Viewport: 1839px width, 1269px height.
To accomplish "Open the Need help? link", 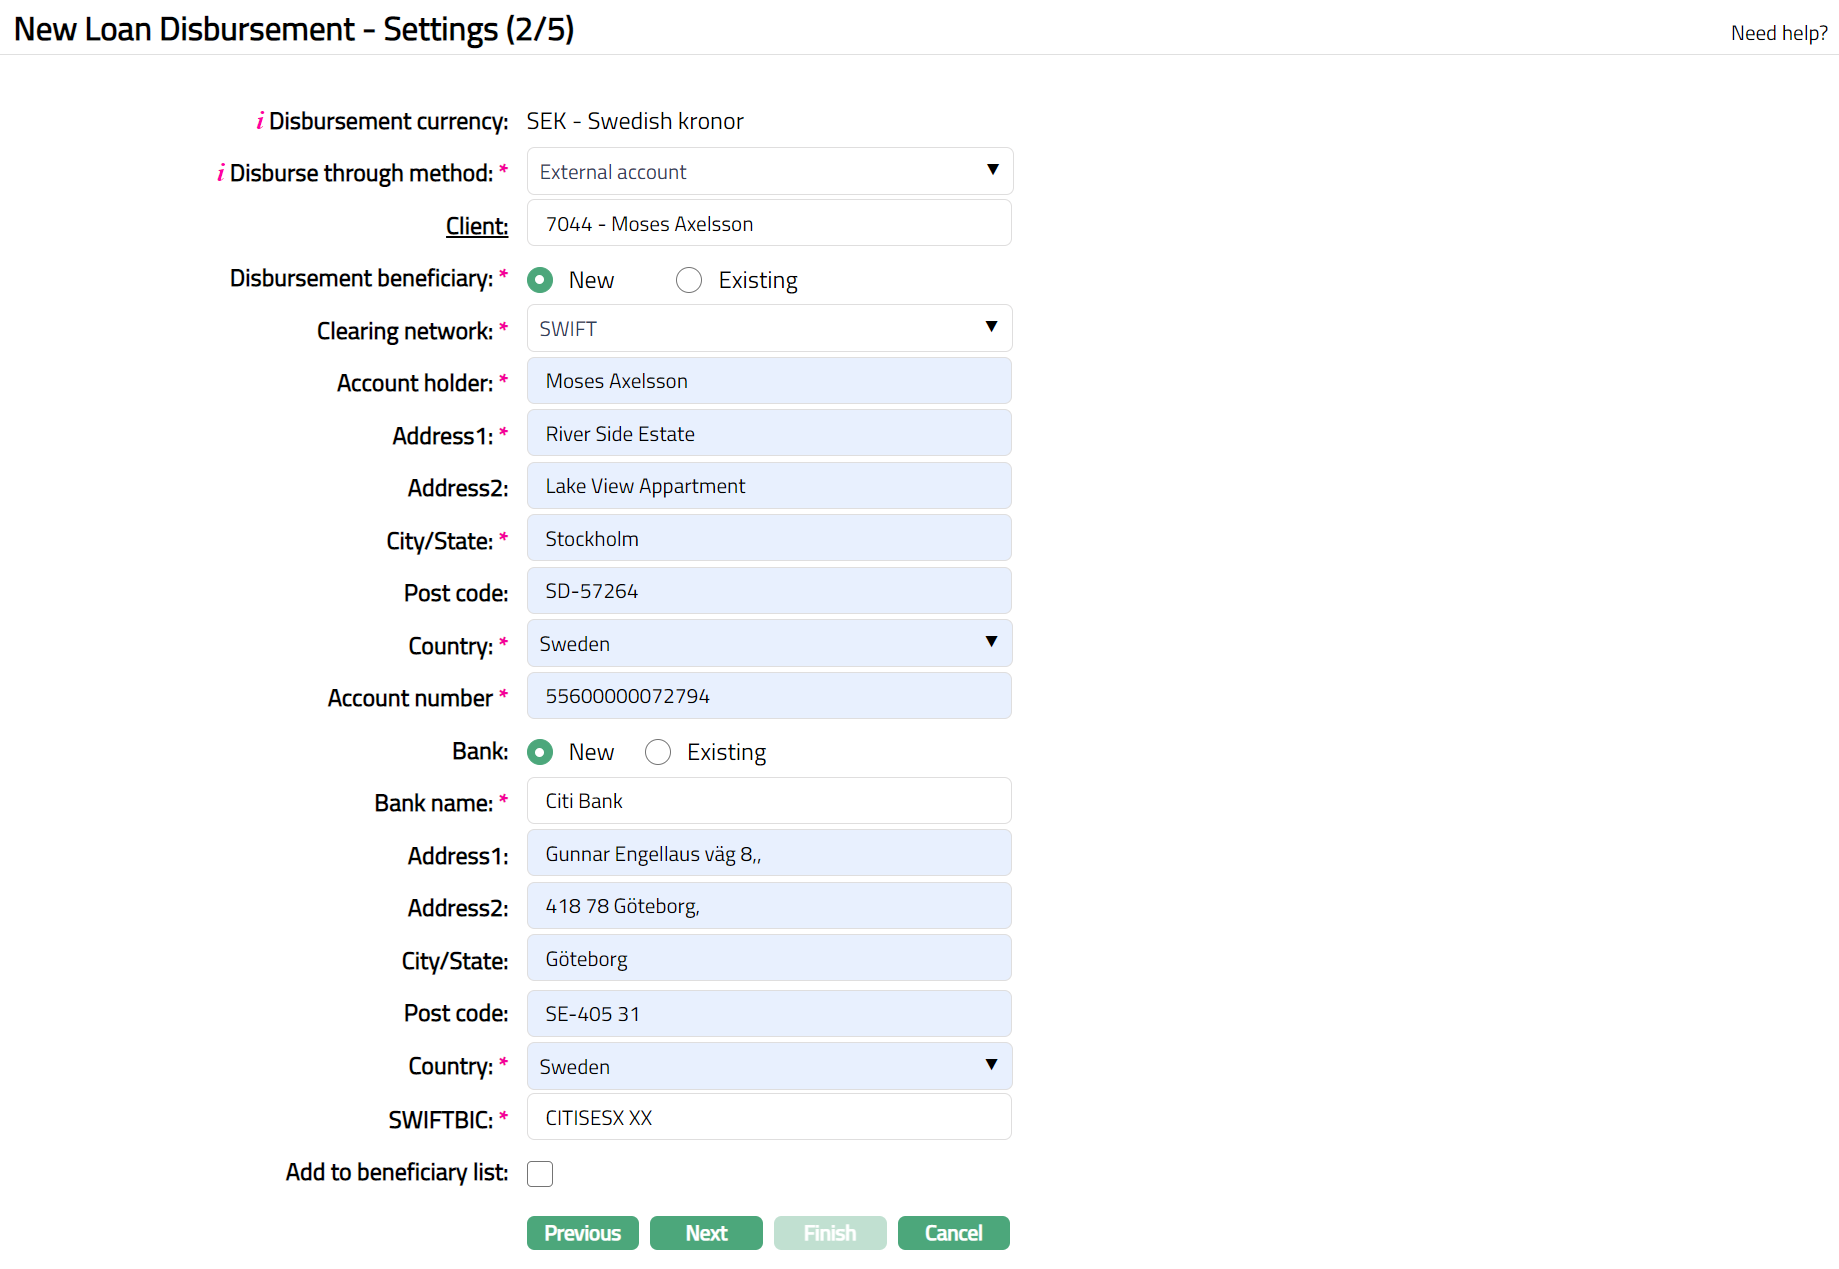I will pyautogui.click(x=1778, y=33).
